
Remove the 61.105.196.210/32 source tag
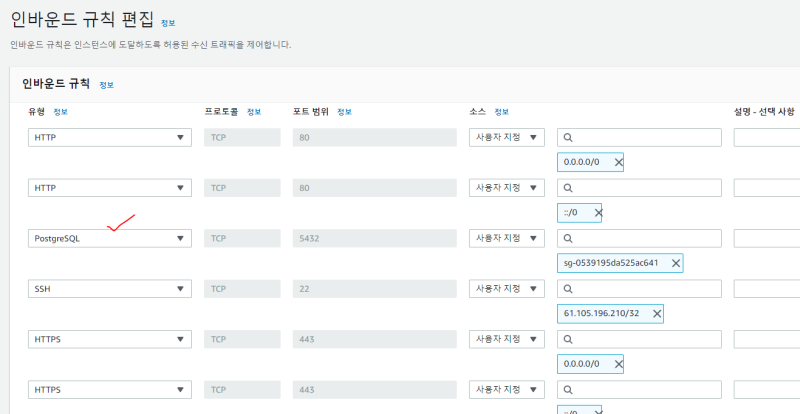[657, 313]
